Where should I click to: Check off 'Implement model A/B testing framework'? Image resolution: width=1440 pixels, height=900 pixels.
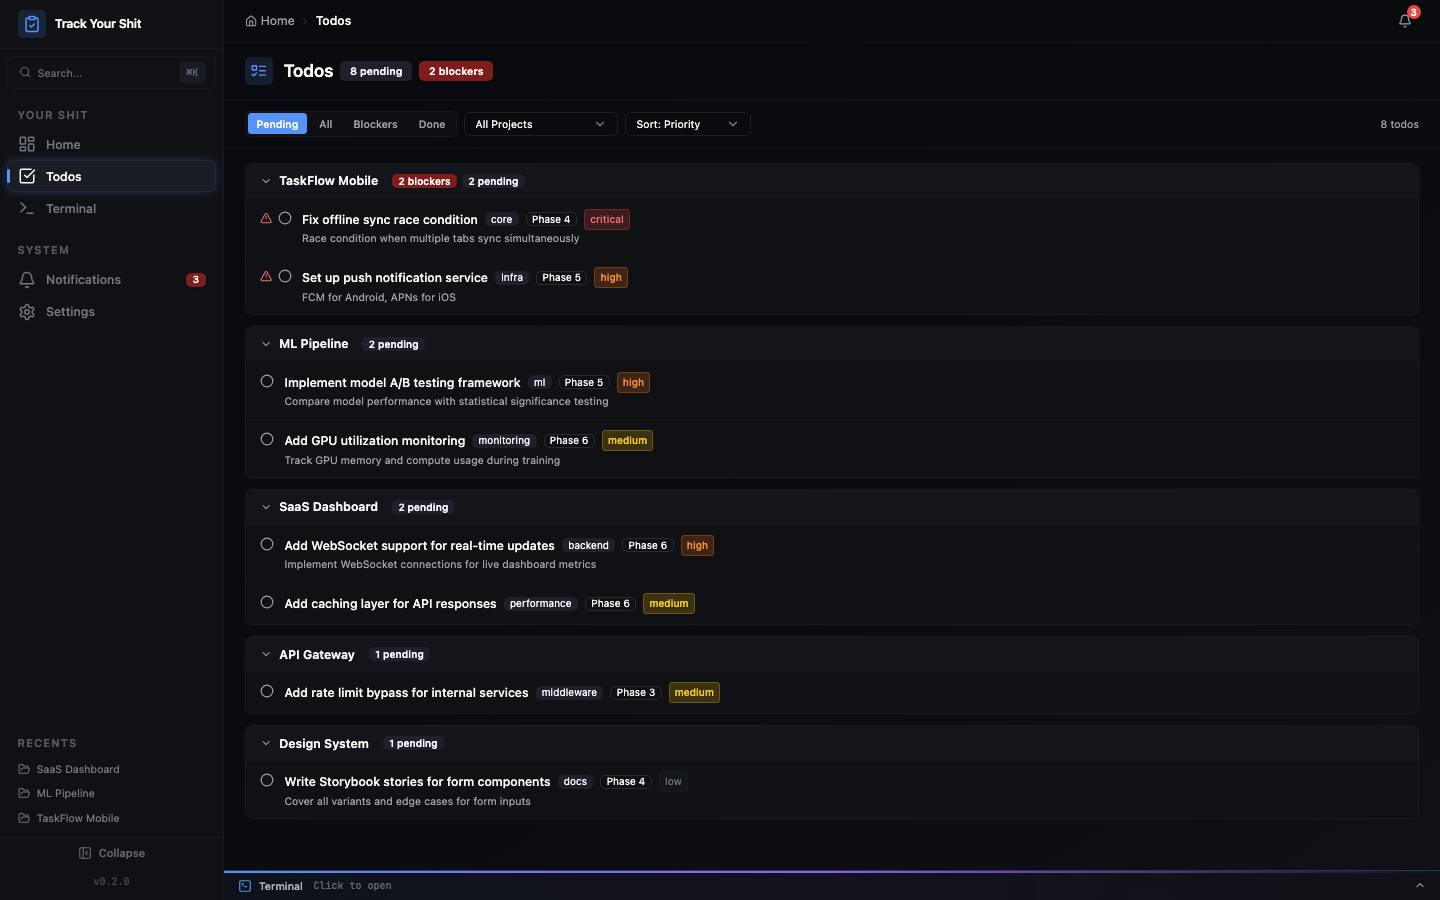click(x=266, y=381)
